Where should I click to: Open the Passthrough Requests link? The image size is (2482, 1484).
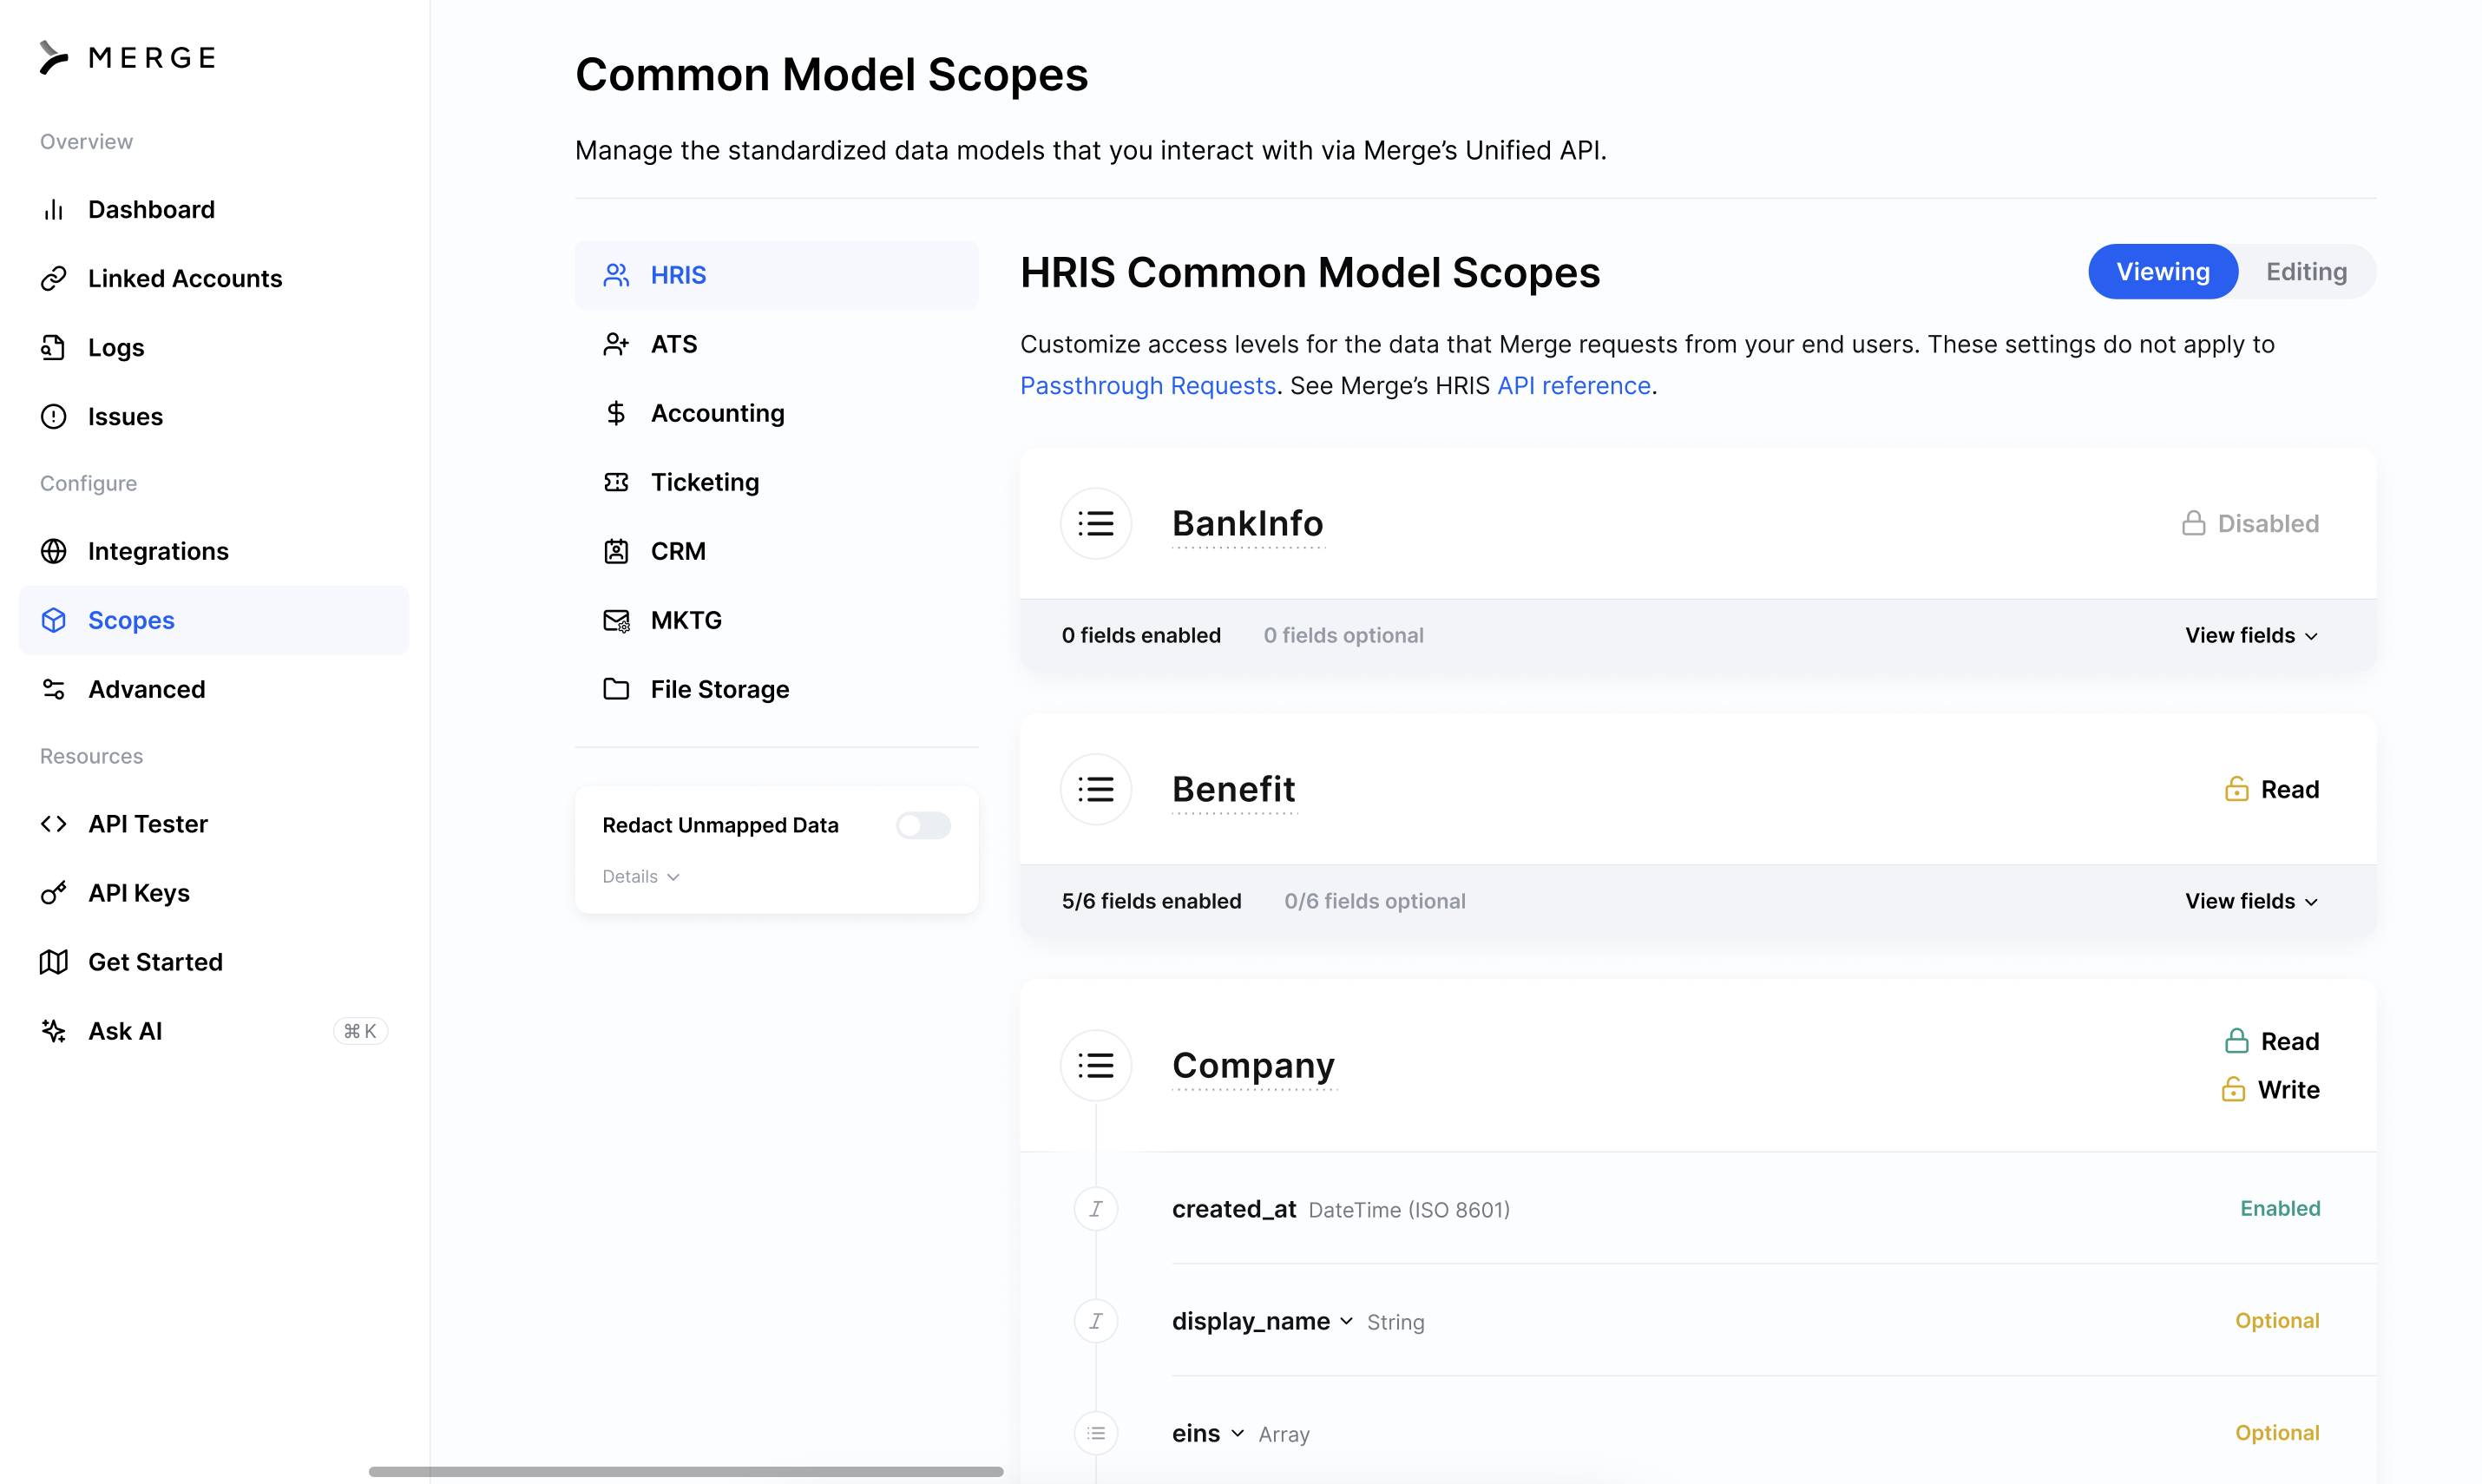1147,385
